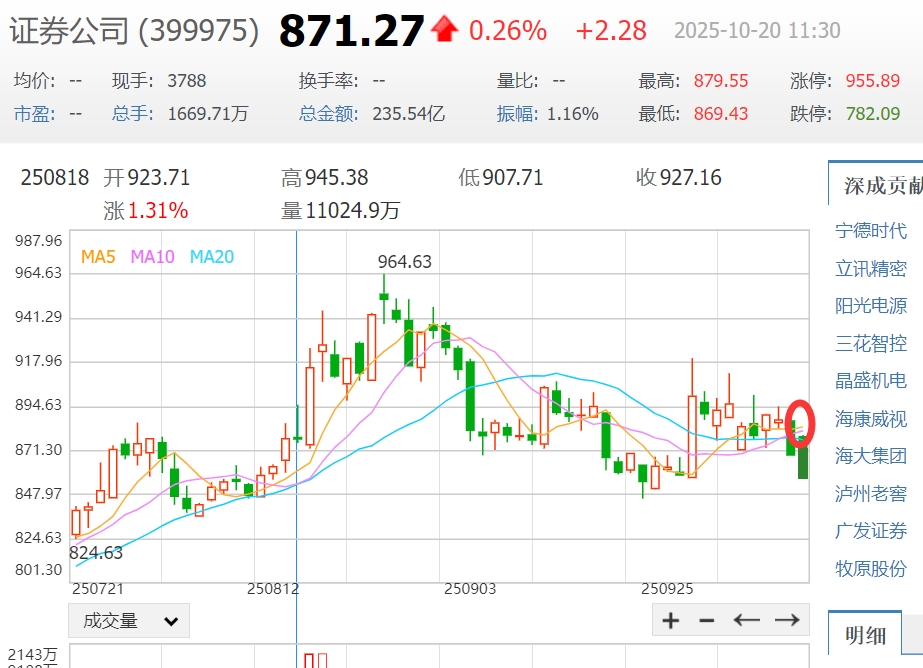Switch to the 明细 tab
This screenshot has height=668, width=923.
[x=865, y=635]
